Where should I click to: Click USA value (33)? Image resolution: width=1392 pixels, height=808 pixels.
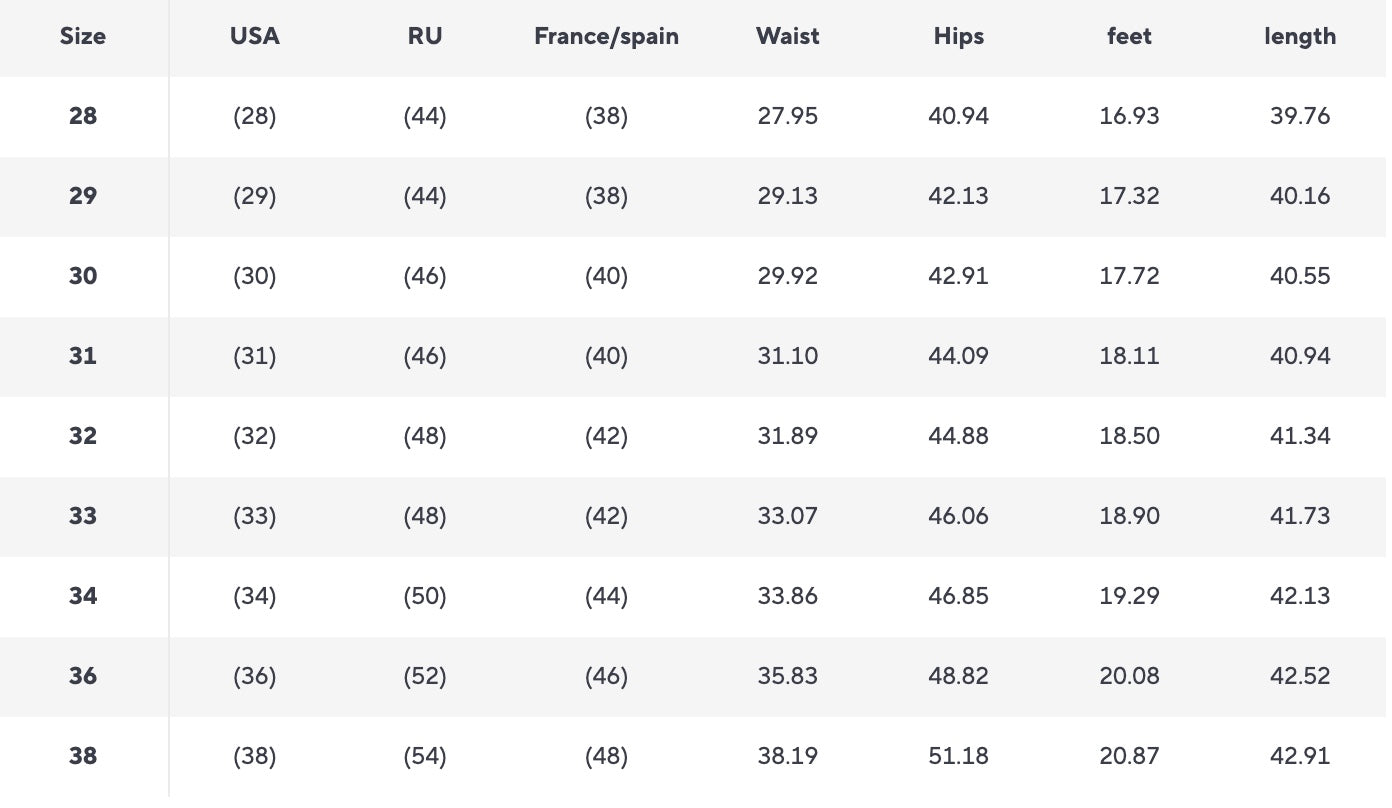click(x=254, y=516)
